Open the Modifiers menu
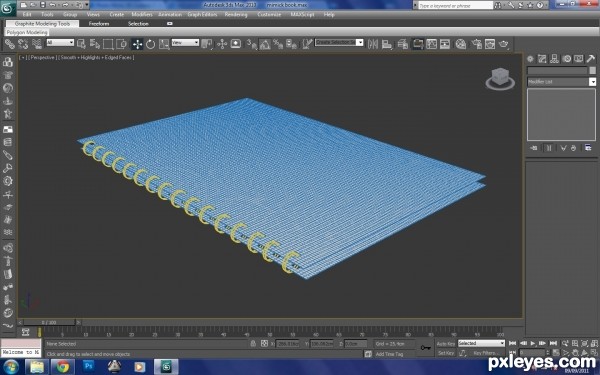The image size is (600, 375). (142, 15)
